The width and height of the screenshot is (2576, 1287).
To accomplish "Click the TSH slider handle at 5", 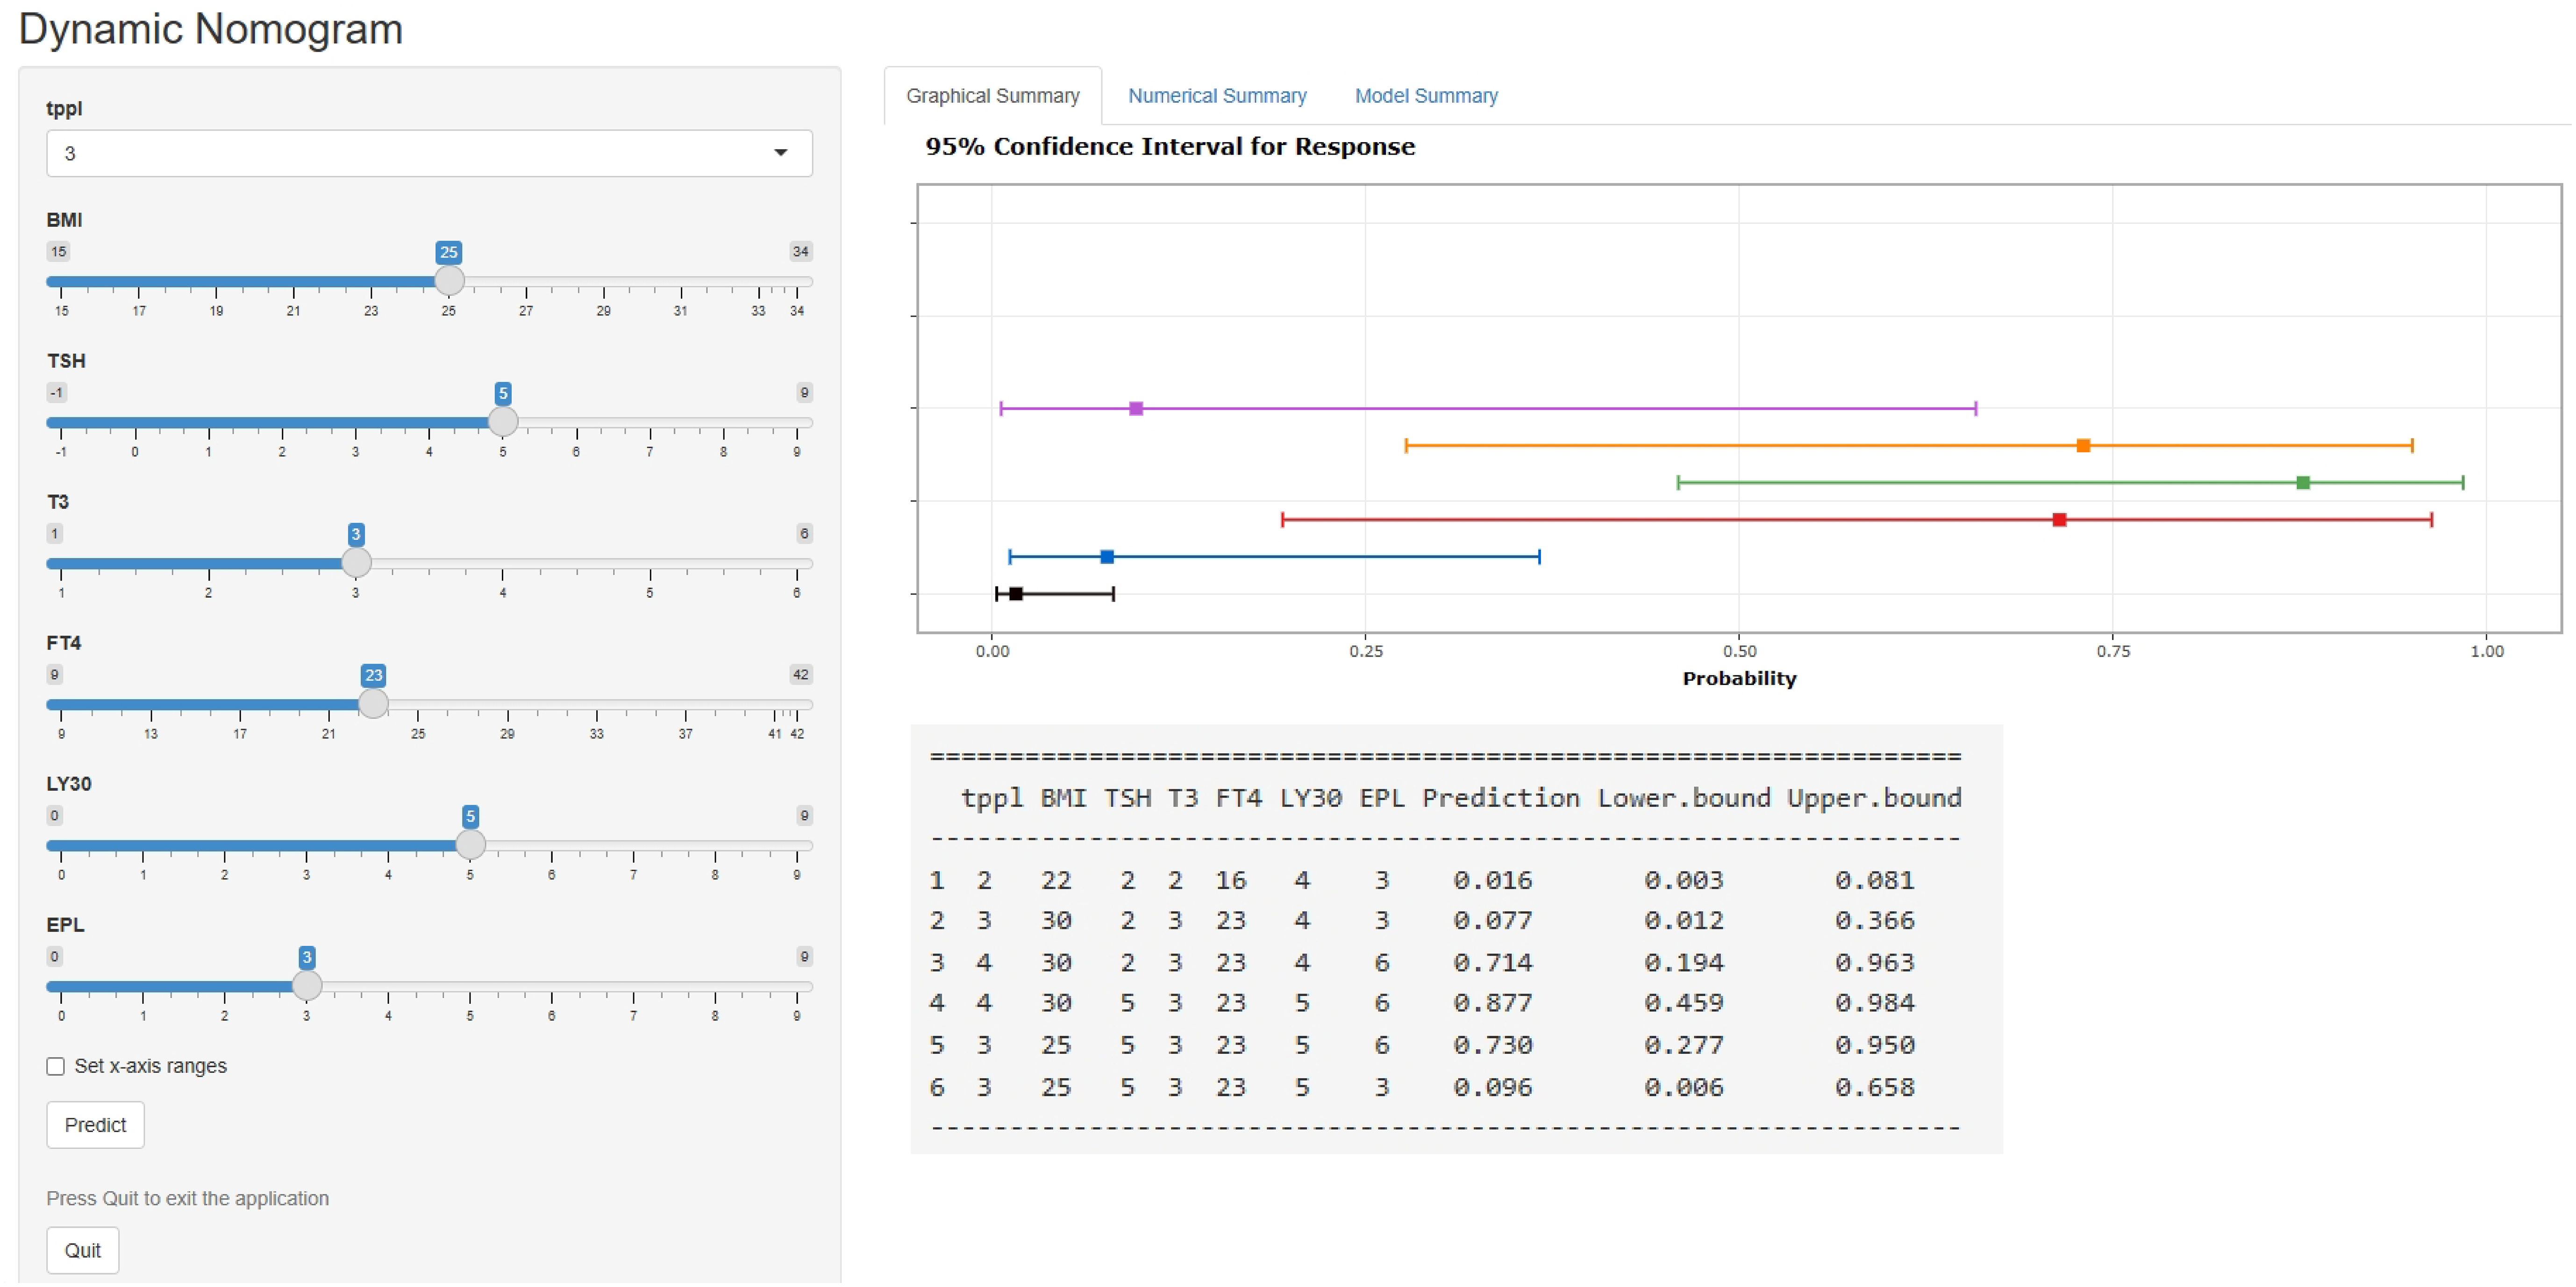I will [x=503, y=422].
